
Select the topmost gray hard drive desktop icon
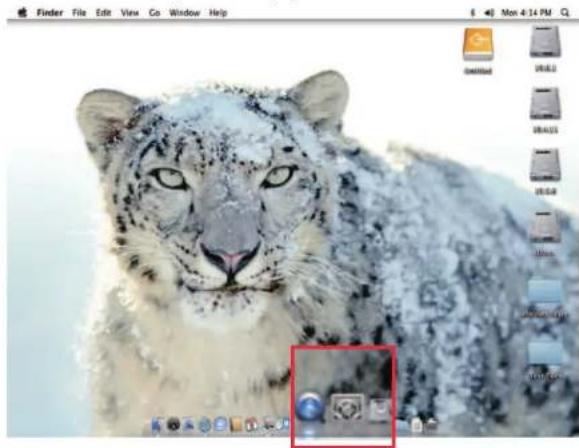point(545,42)
